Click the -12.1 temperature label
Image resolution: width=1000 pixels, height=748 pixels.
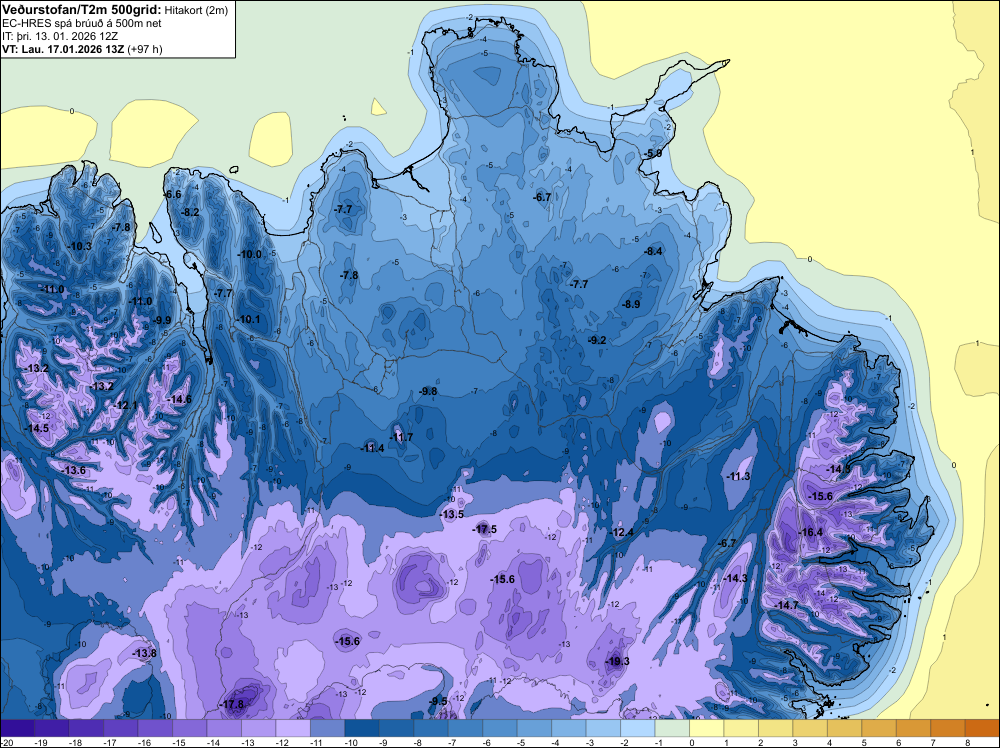tap(126, 405)
